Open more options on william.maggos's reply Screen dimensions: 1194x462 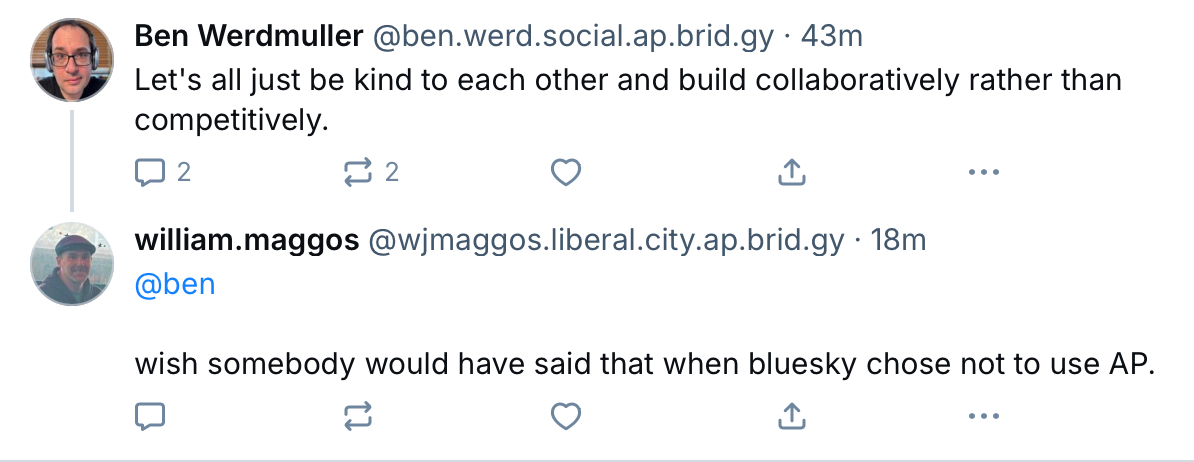click(984, 414)
